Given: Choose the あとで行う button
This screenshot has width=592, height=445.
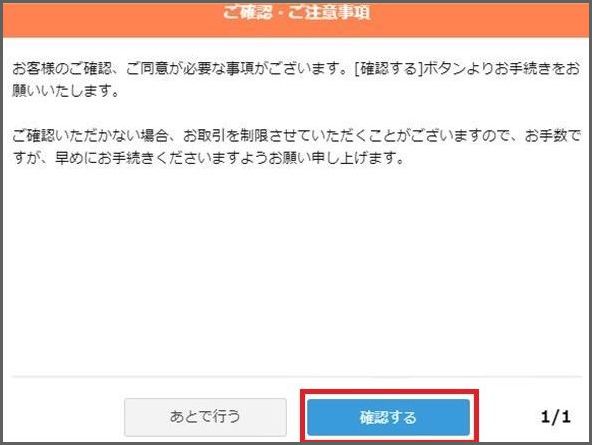Looking at the screenshot, I should 205,417.
